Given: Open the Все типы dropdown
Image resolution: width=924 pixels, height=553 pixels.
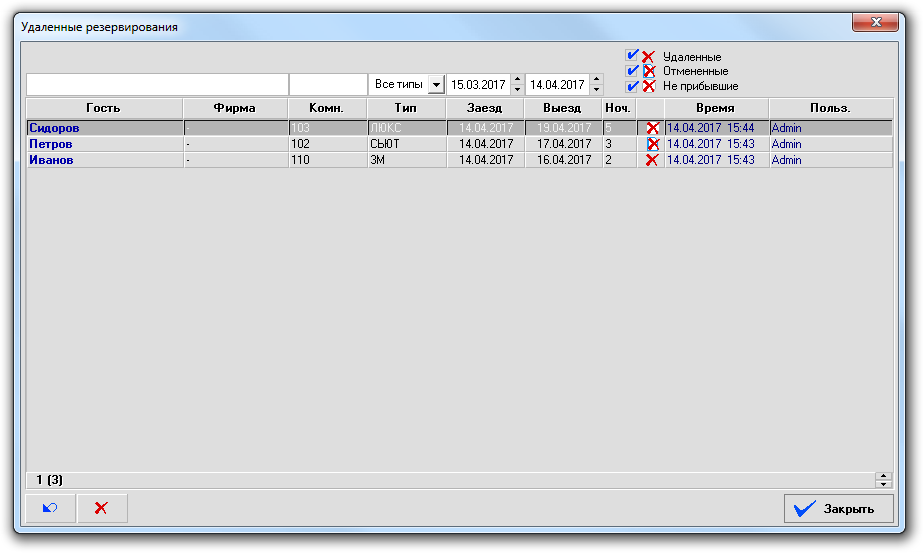Looking at the screenshot, I should [x=436, y=85].
